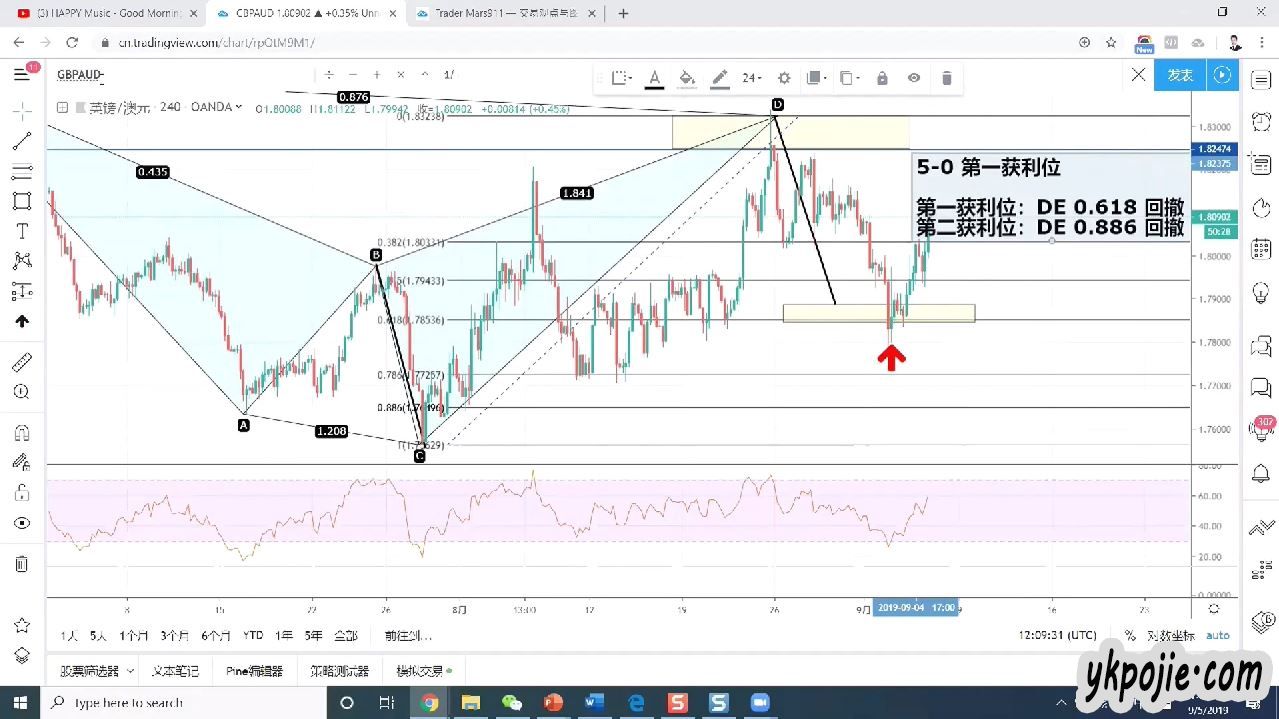The width and height of the screenshot is (1279, 719).
Task: Delete the selected drawing via trash icon
Action: [x=946, y=78]
